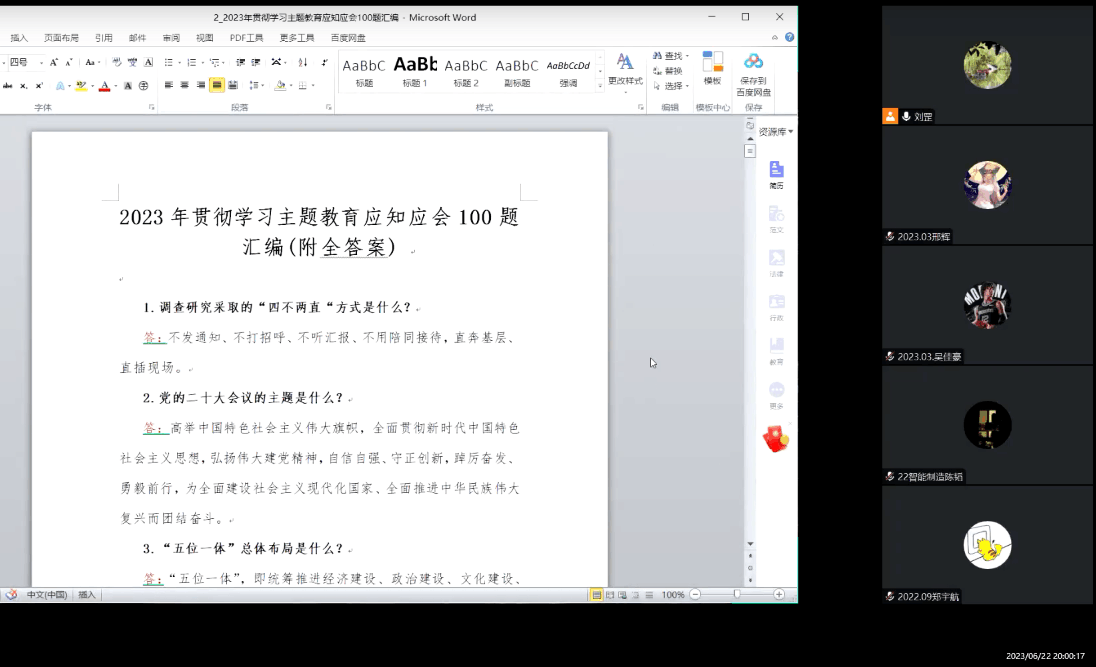The height and width of the screenshot is (667, 1096).
Task: Open Word help question mark icon
Action: (x=790, y=37)
